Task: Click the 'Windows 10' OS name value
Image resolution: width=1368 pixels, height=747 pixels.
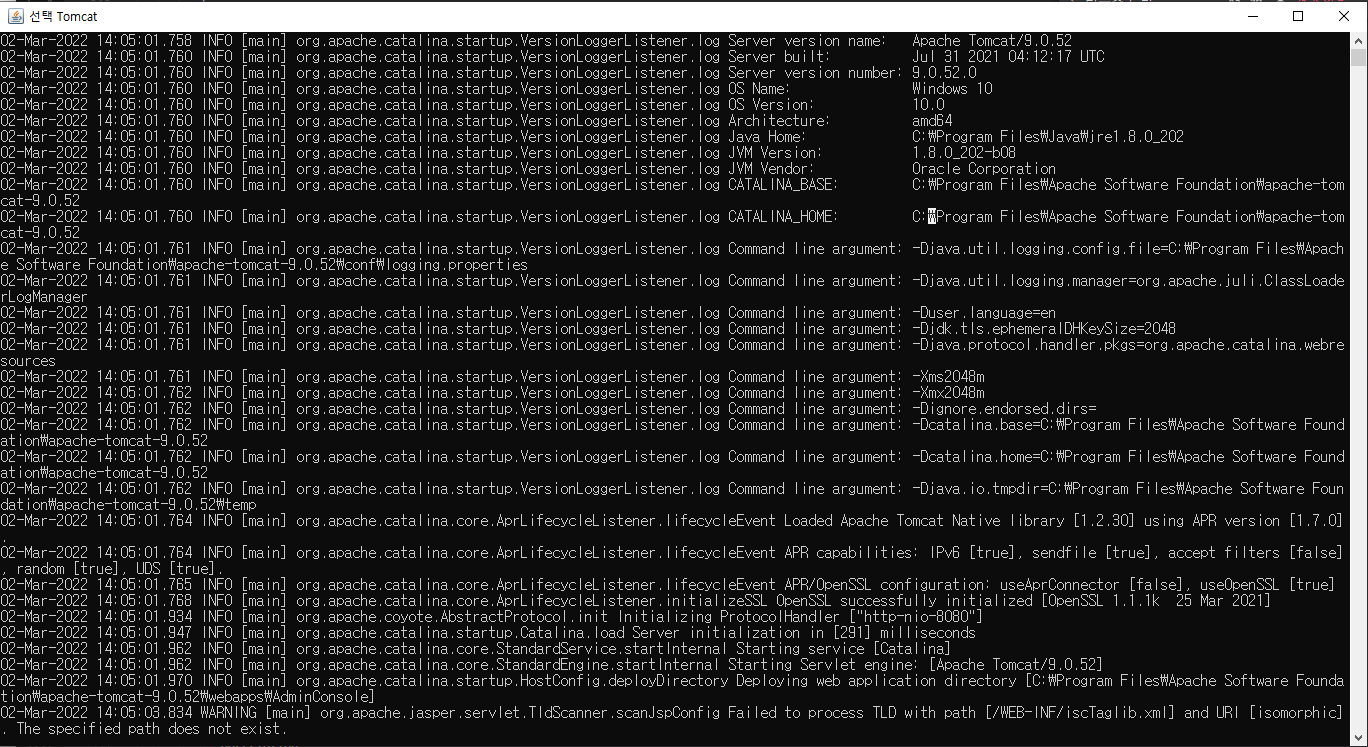Action: point(952,89)
